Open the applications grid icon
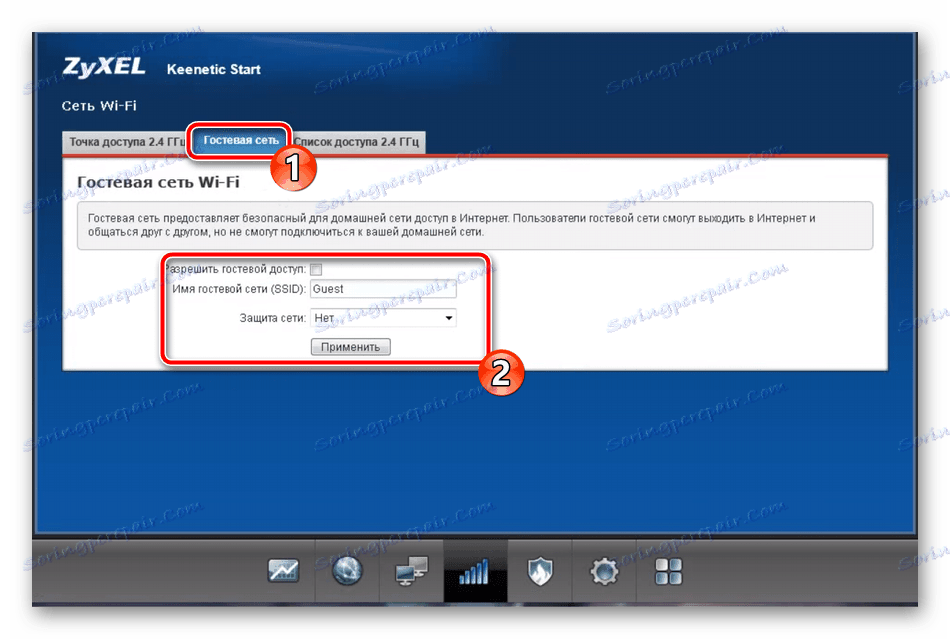Screen dimensions: 950x639 (668, 571)
